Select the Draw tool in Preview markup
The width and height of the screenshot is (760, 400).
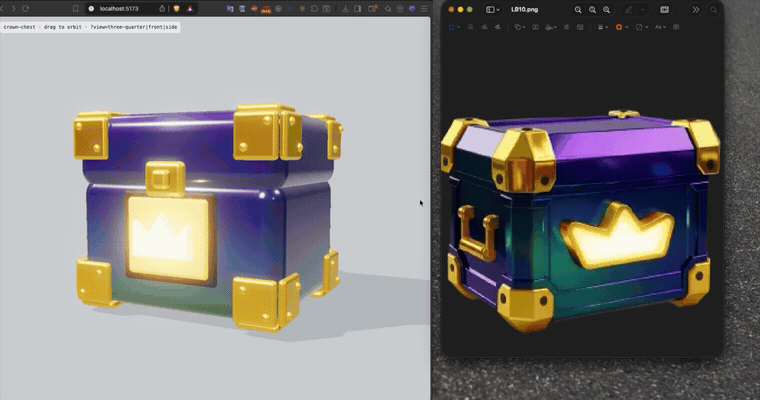[x=498, y=27]
